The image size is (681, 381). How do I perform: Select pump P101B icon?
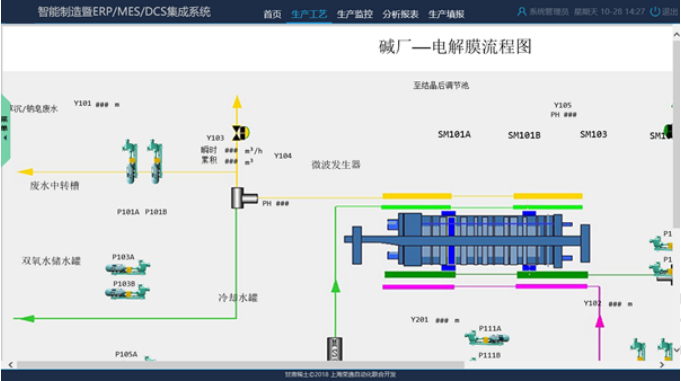point(155,161)
